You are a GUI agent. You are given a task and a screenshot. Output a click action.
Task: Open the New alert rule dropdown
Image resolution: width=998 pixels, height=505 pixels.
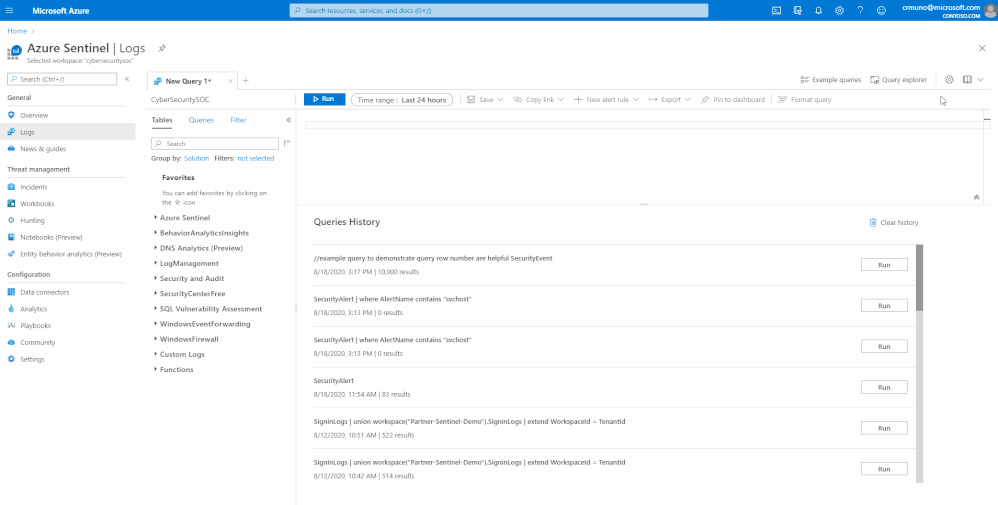[x=606, y=100]
